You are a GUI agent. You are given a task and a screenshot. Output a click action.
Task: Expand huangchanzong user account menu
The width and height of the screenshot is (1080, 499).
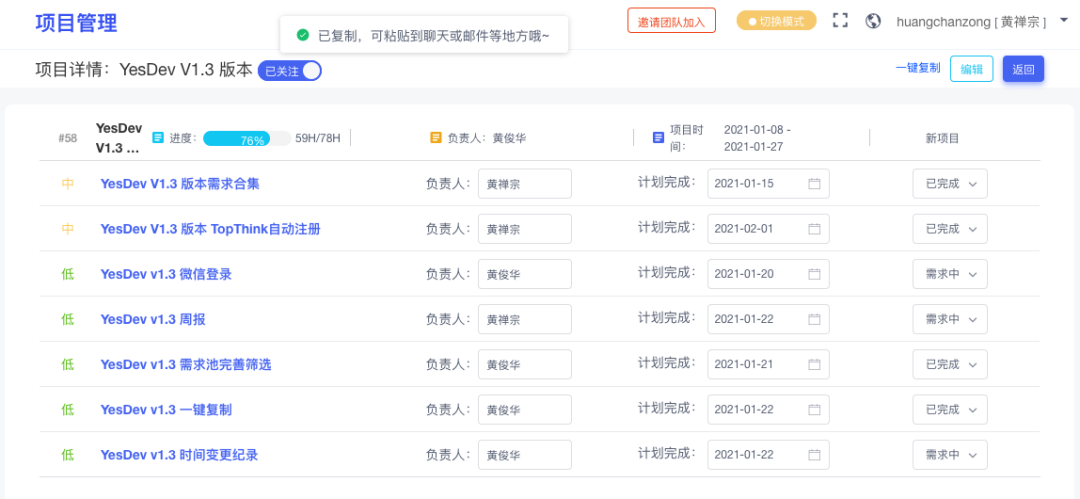pos(982,21)
